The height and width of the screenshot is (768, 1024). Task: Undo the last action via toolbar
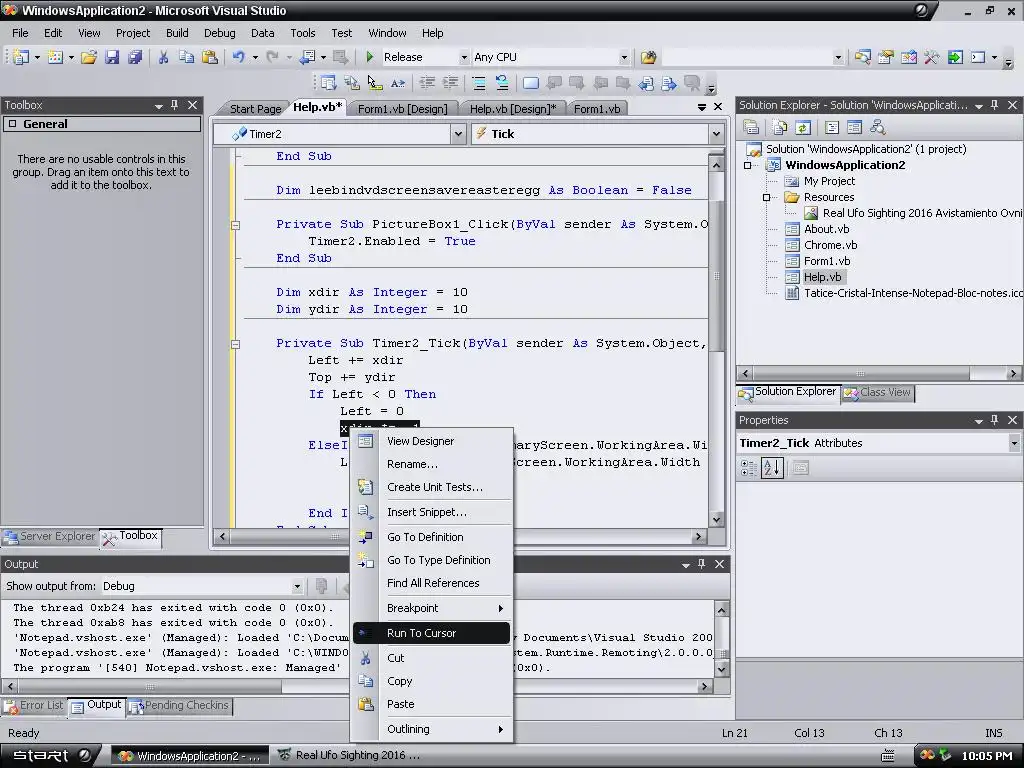(x=238, y=57)
